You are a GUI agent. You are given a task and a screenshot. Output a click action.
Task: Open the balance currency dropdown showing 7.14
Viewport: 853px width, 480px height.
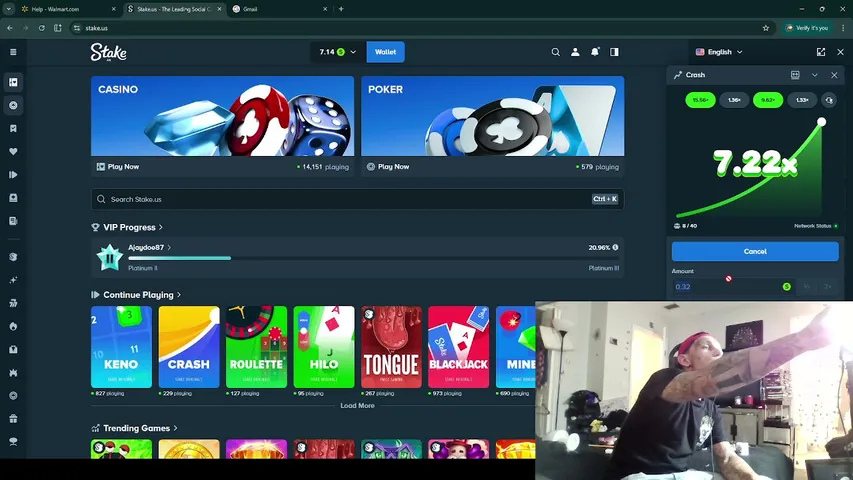[x=338, y=52]
